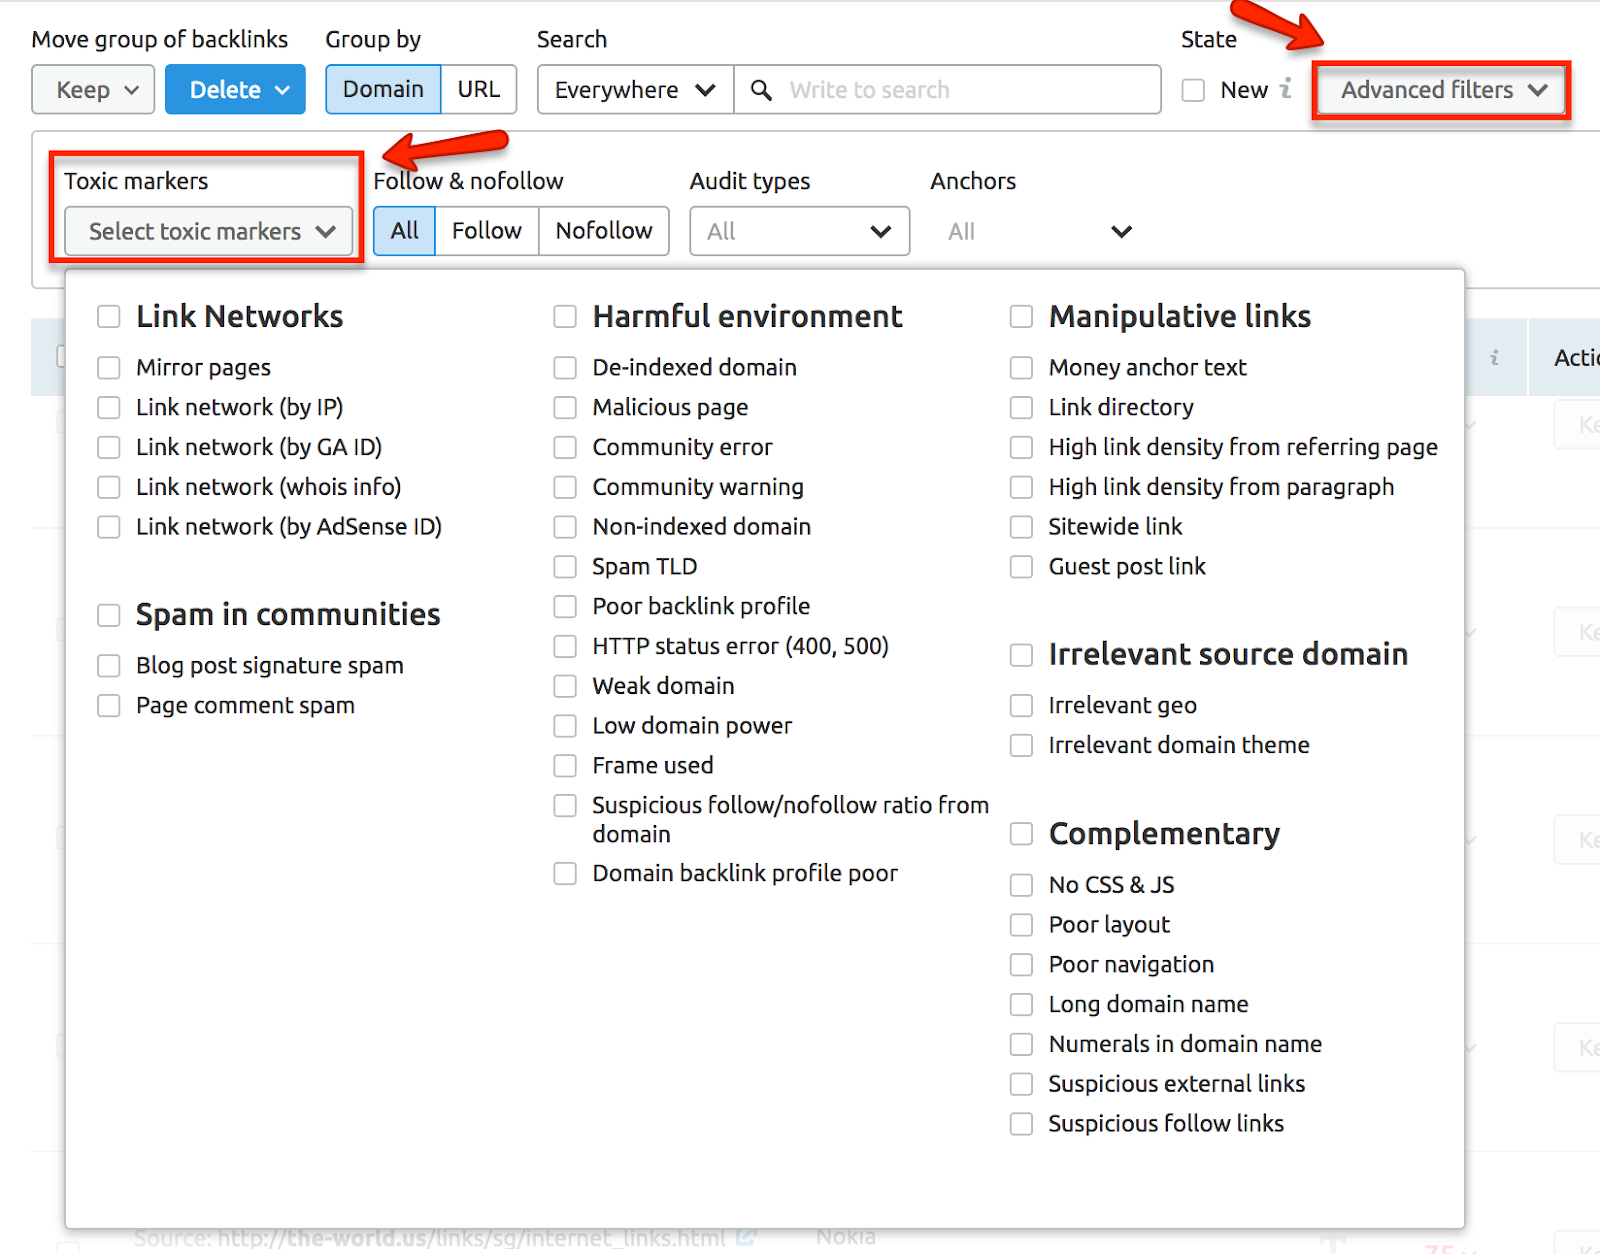1600x1254 pixels.
Task: Check Frame used marker
Action: pyautogui.click(x=565, y=766)
